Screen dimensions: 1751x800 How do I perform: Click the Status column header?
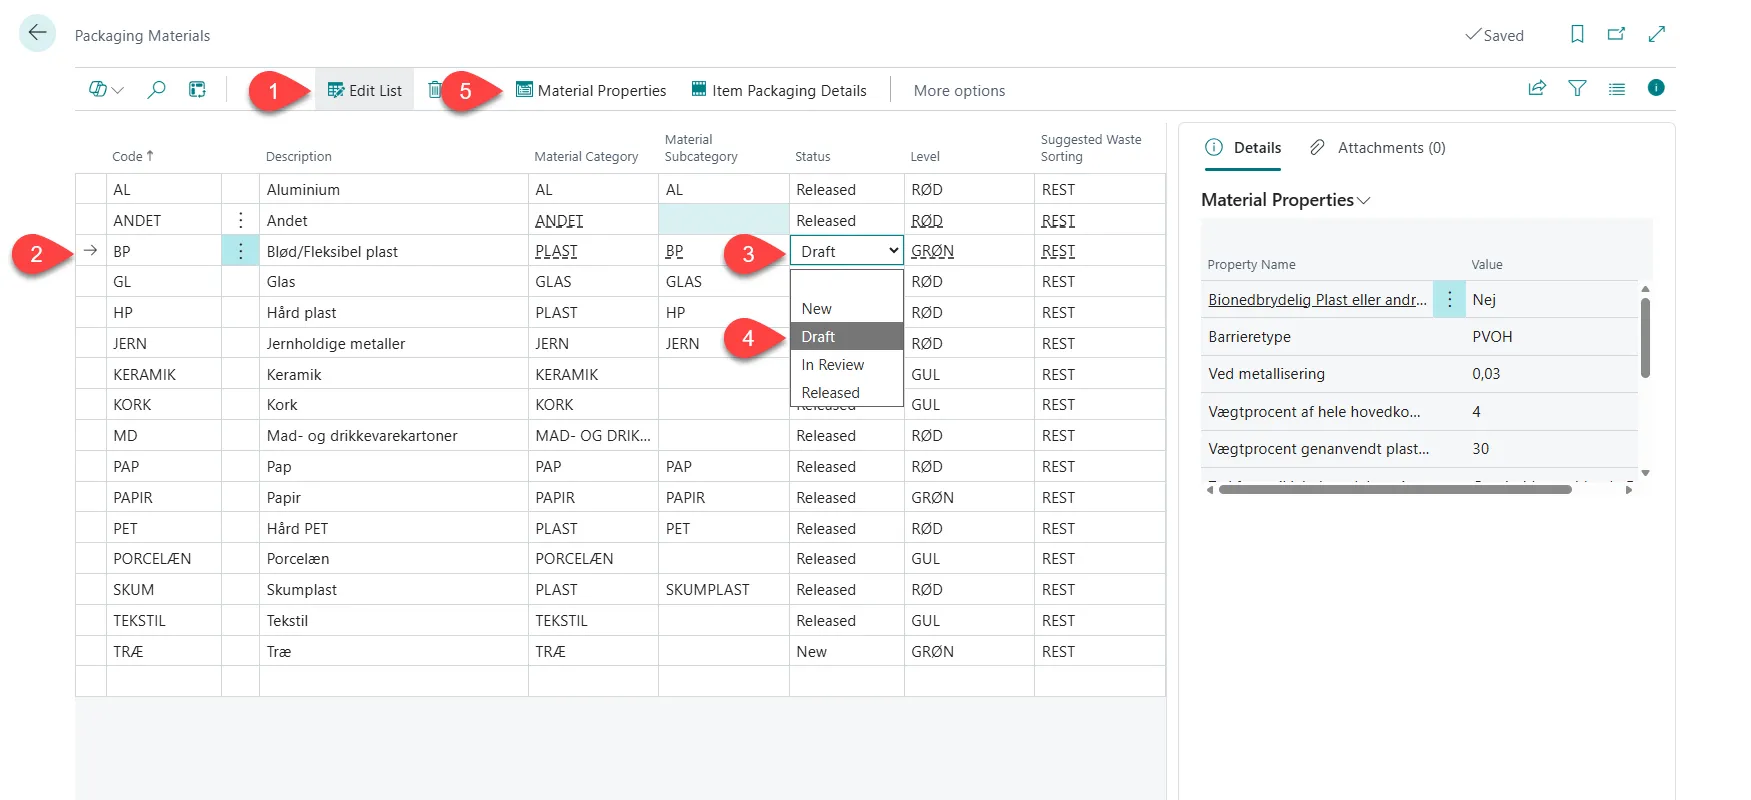click(x=812, y=156)
